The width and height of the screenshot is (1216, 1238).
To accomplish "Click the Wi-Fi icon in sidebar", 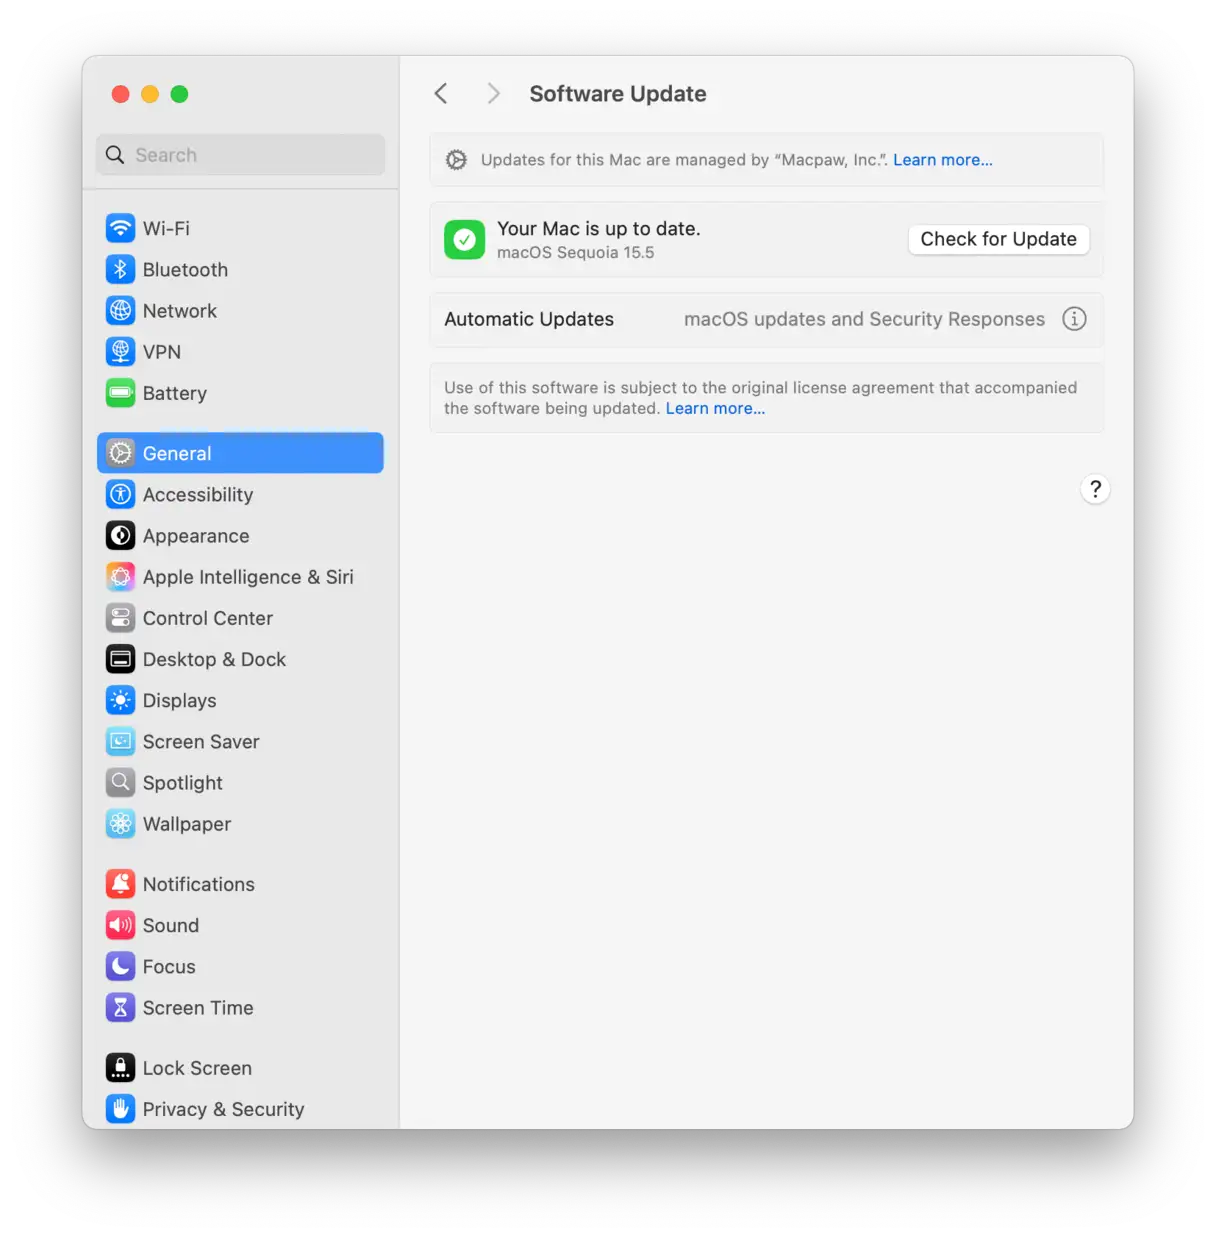I will (120, 228).
